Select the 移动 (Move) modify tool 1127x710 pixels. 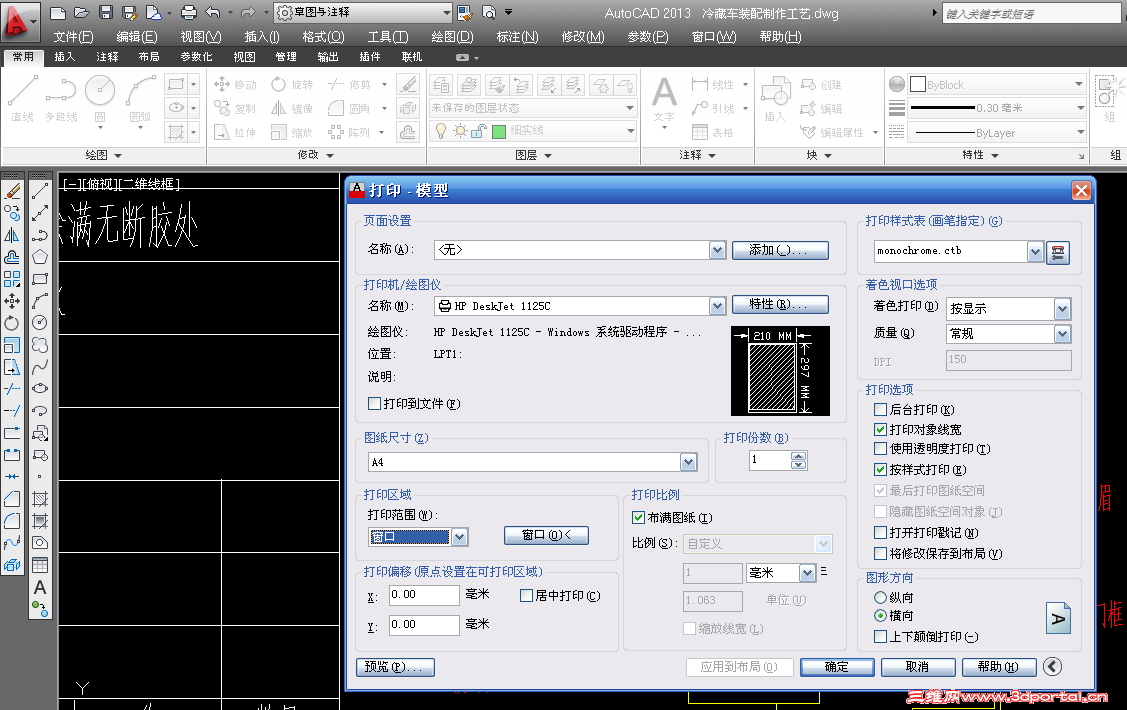237,84
